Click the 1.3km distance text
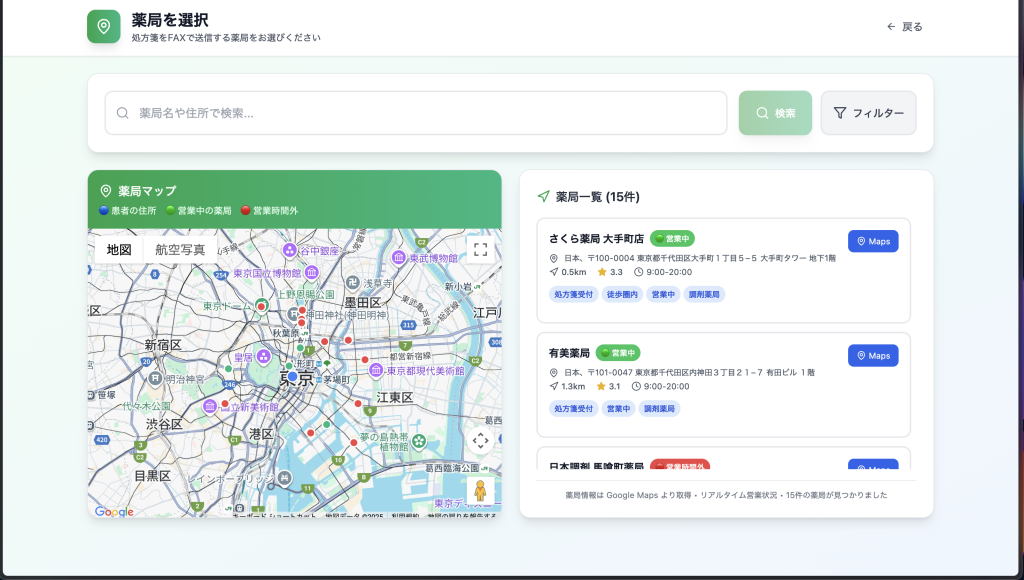The height and width of the screenshot is (580, 1024). coord(573,387)
